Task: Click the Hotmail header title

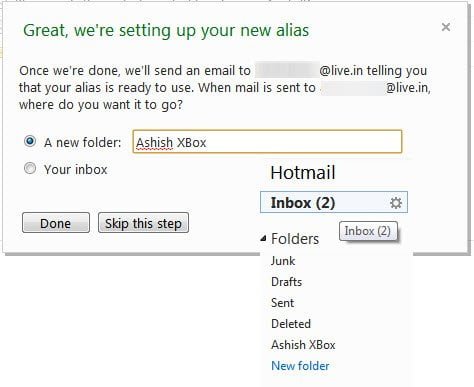Action: tap(303, 173)
